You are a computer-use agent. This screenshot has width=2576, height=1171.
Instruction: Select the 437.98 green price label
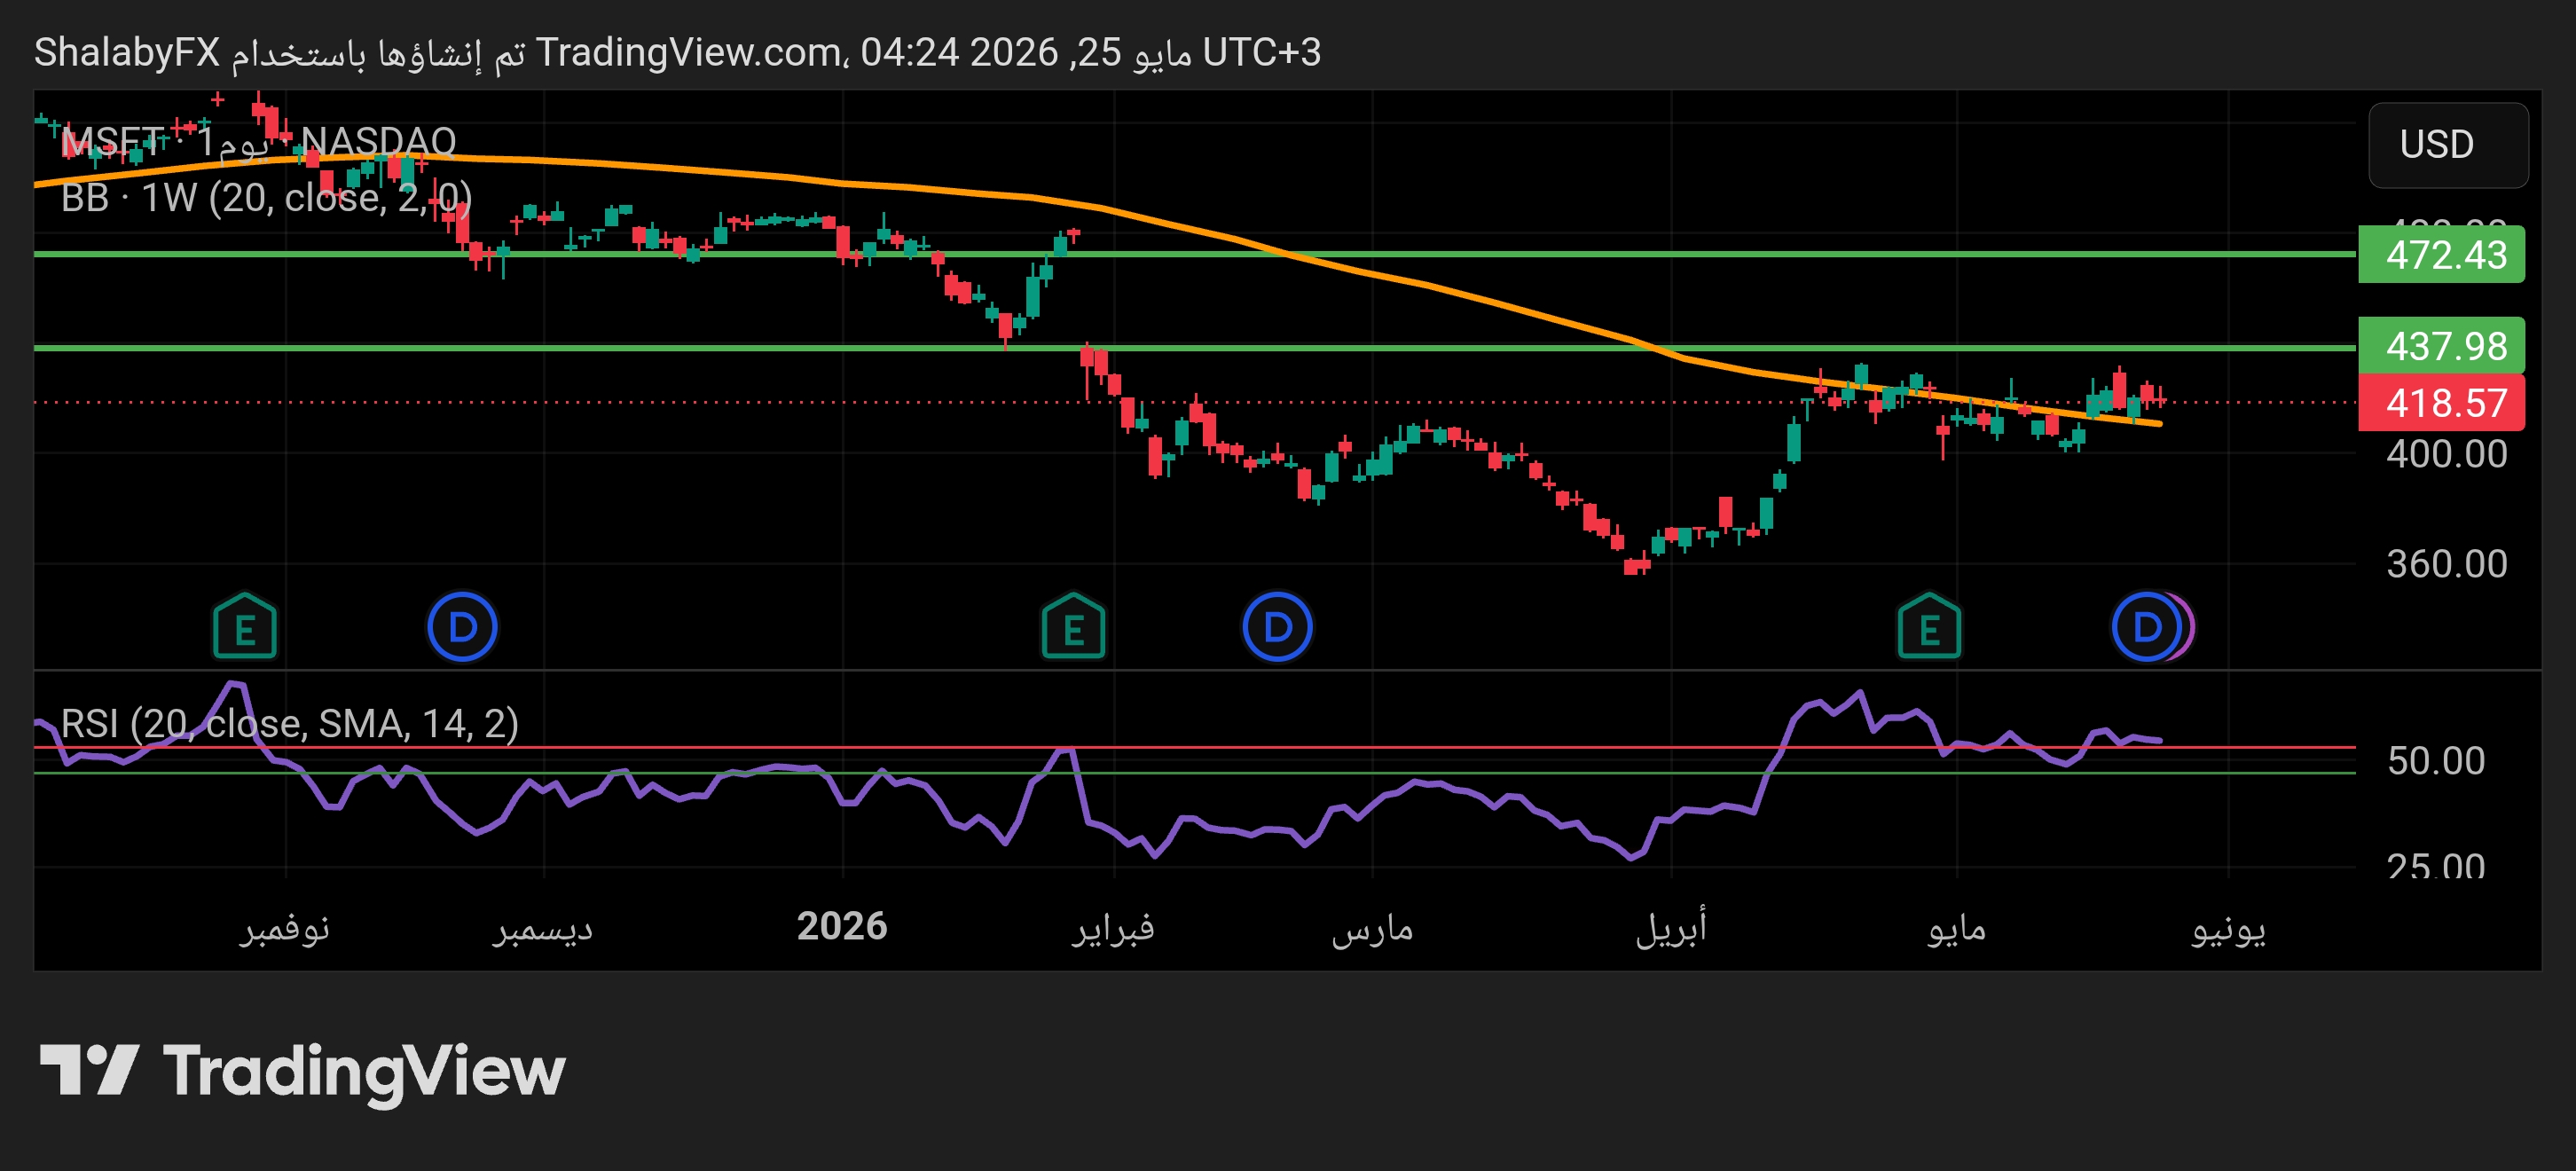(x=2441, y=346)
